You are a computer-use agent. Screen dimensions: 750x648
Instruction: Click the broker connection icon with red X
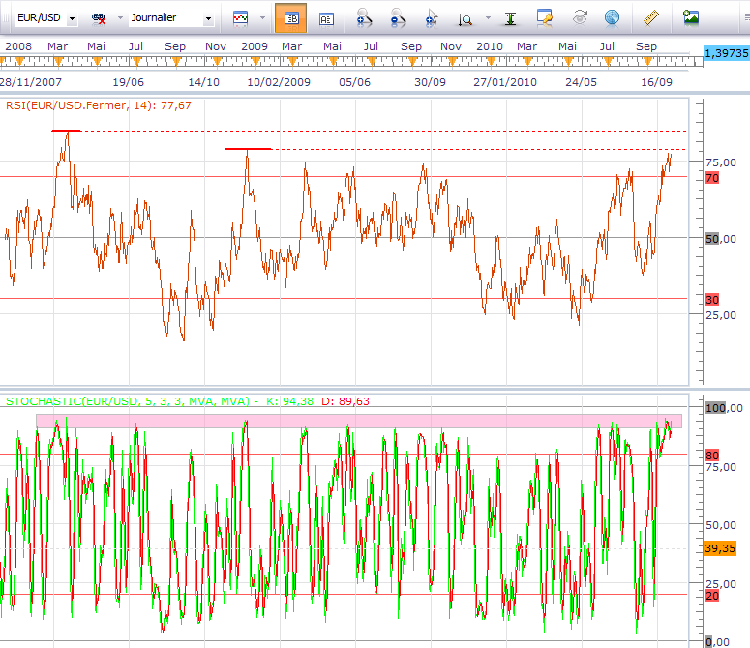click(100, 18)
